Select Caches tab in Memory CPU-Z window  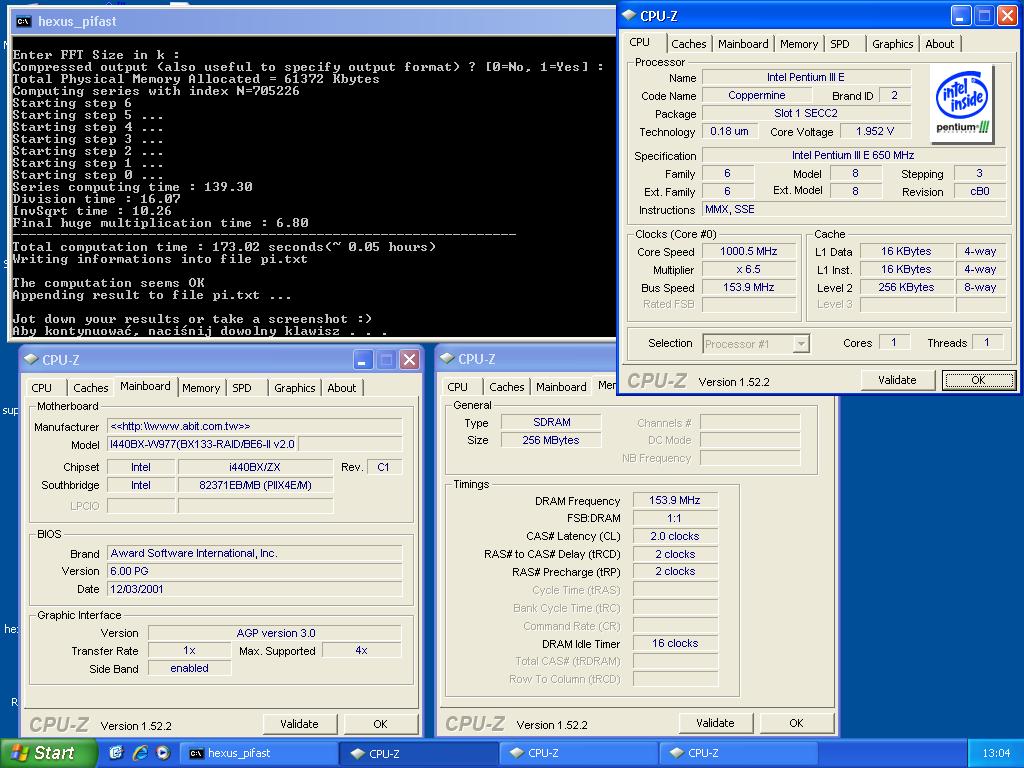click(507, 387)
